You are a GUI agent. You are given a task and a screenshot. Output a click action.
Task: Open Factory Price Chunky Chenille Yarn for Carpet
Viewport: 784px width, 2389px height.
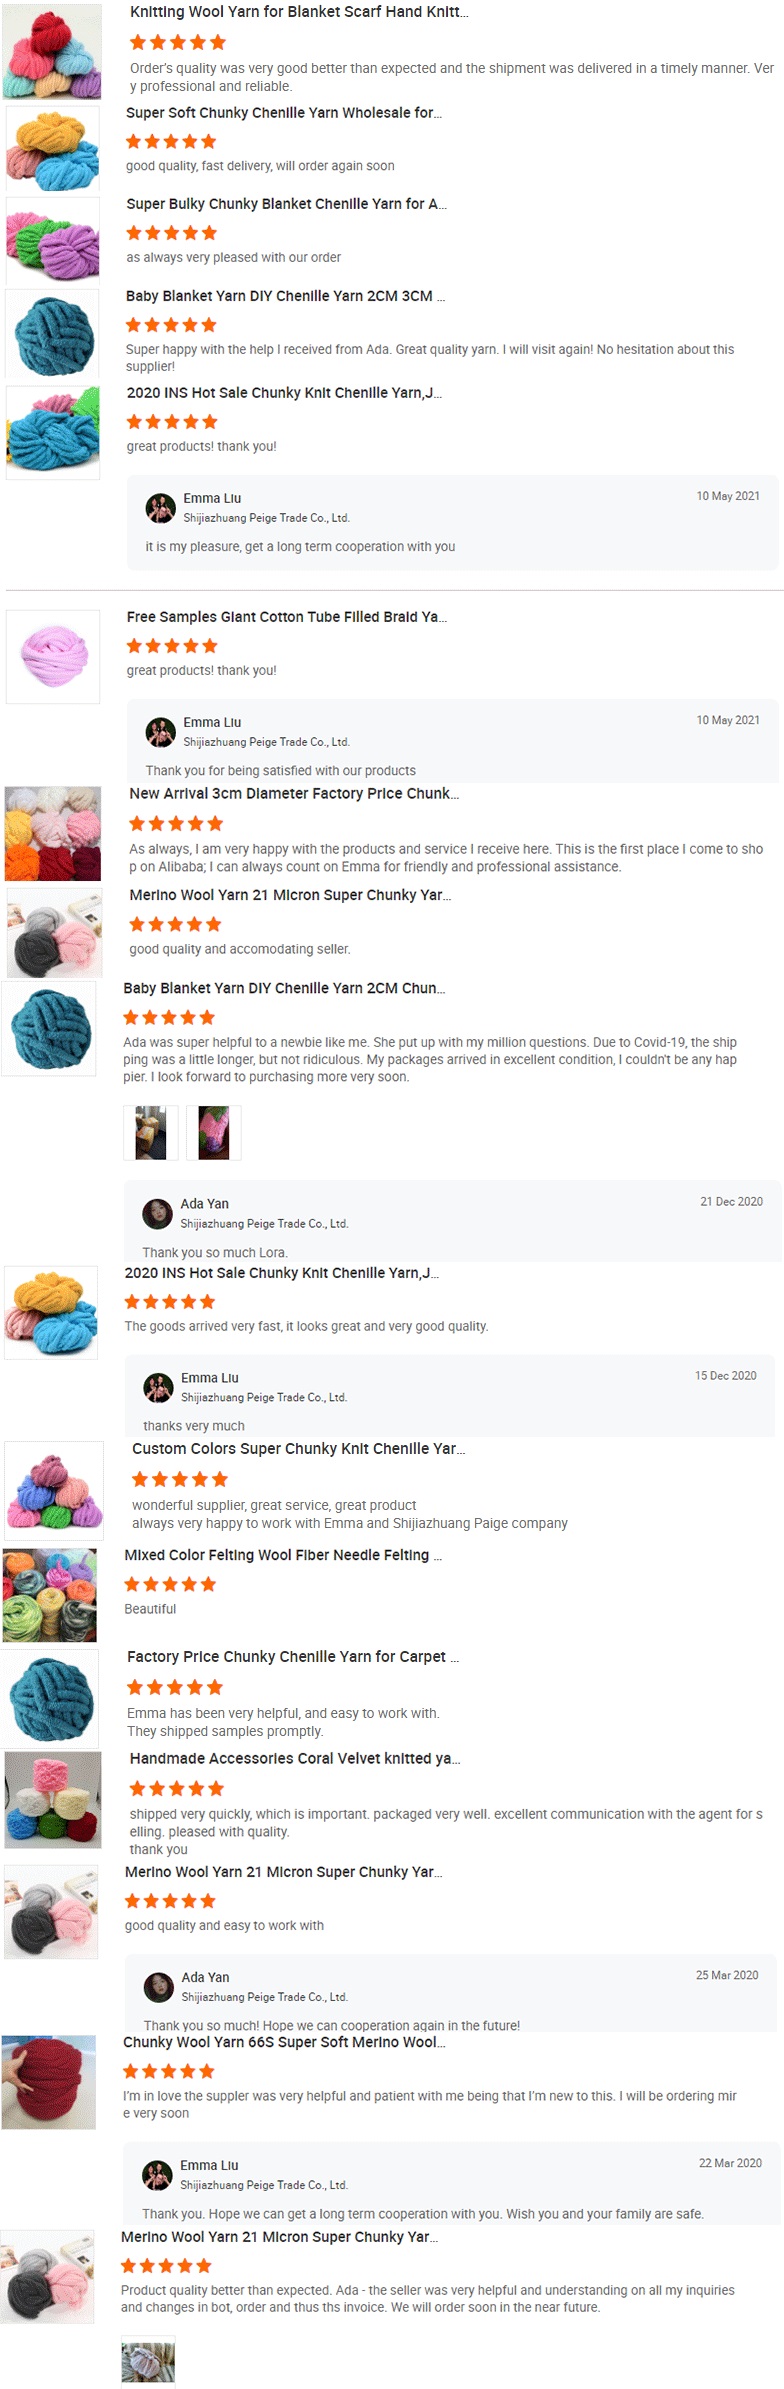pos(293,1656)
